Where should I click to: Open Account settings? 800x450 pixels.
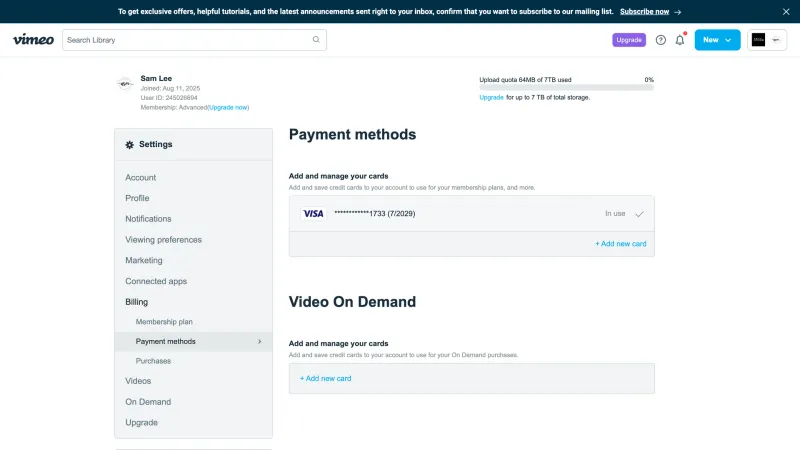click(140, 178)
